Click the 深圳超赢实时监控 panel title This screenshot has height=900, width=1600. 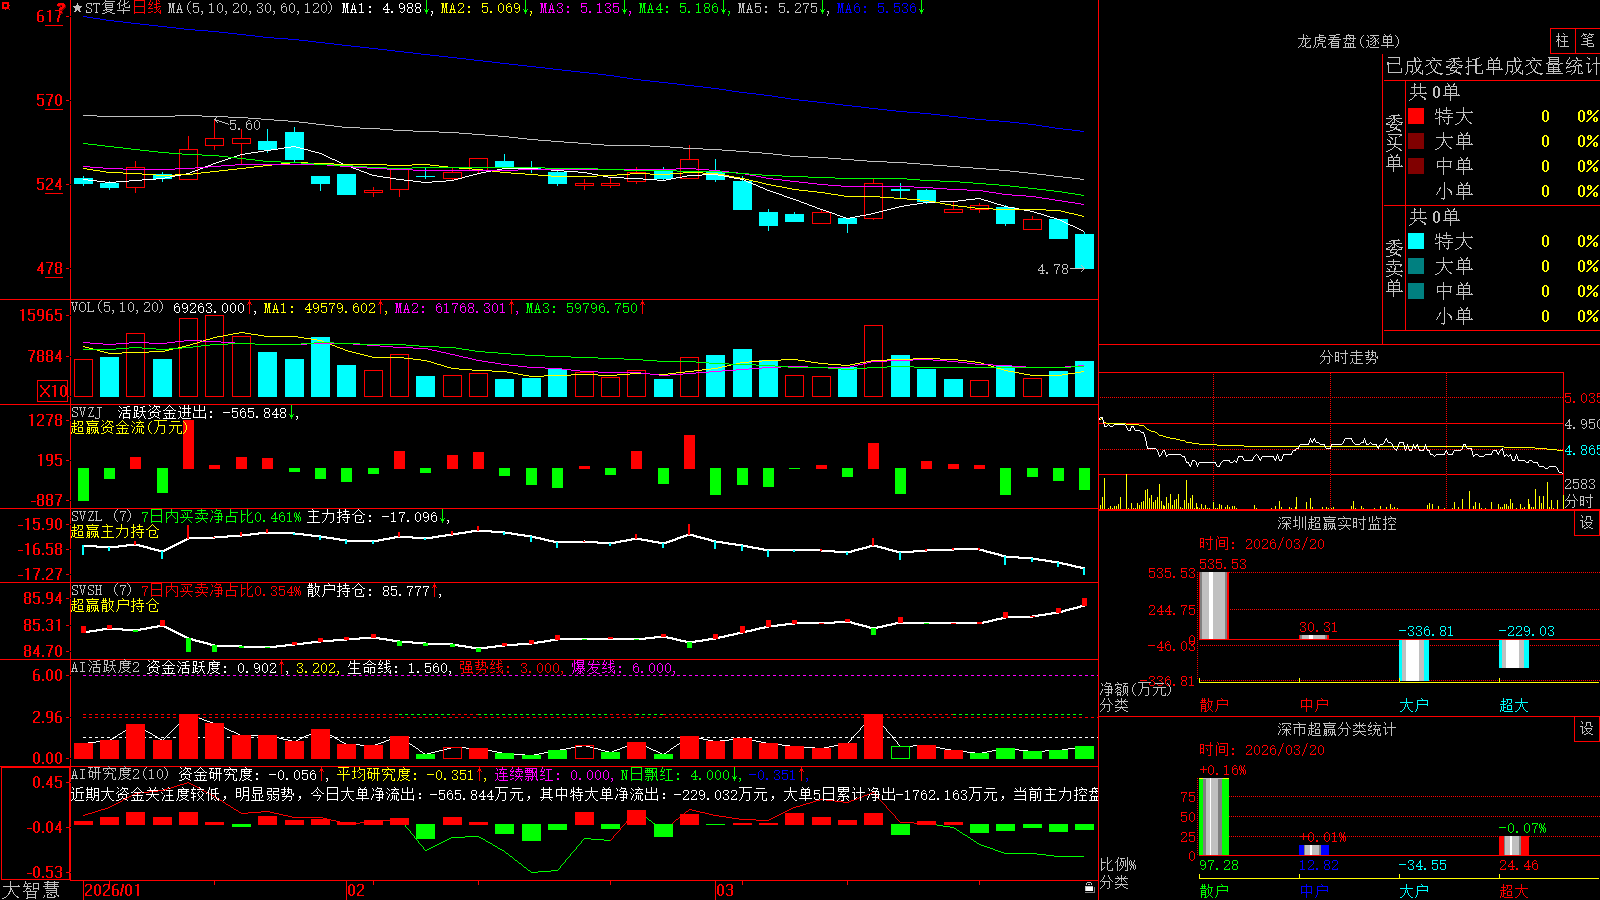pos(1336,523)
